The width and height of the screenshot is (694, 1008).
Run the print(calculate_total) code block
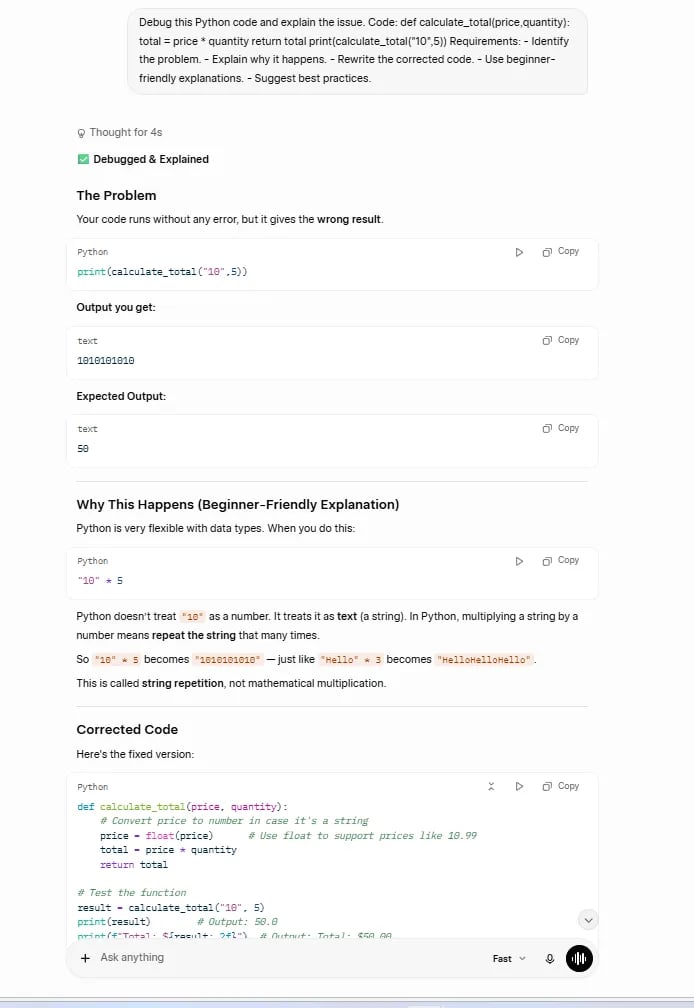(x=519, y=252)
